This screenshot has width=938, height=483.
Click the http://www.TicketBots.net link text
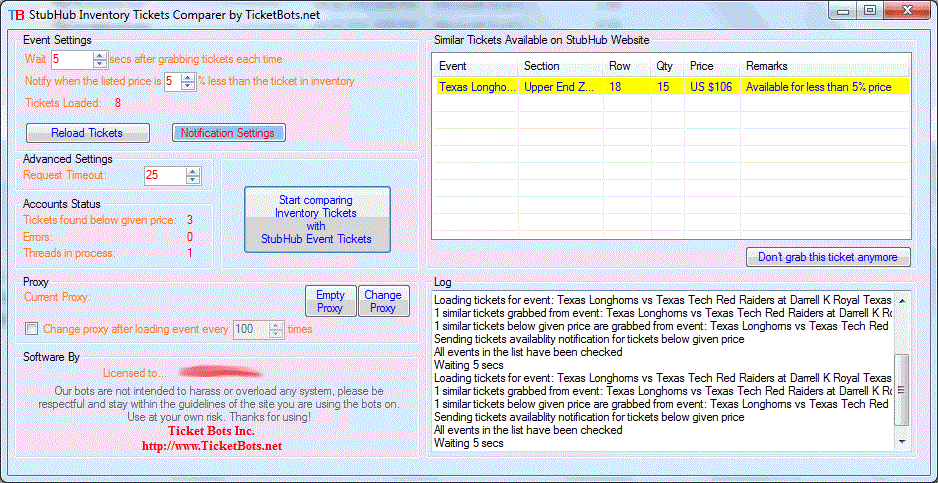(x=212, y=446)
